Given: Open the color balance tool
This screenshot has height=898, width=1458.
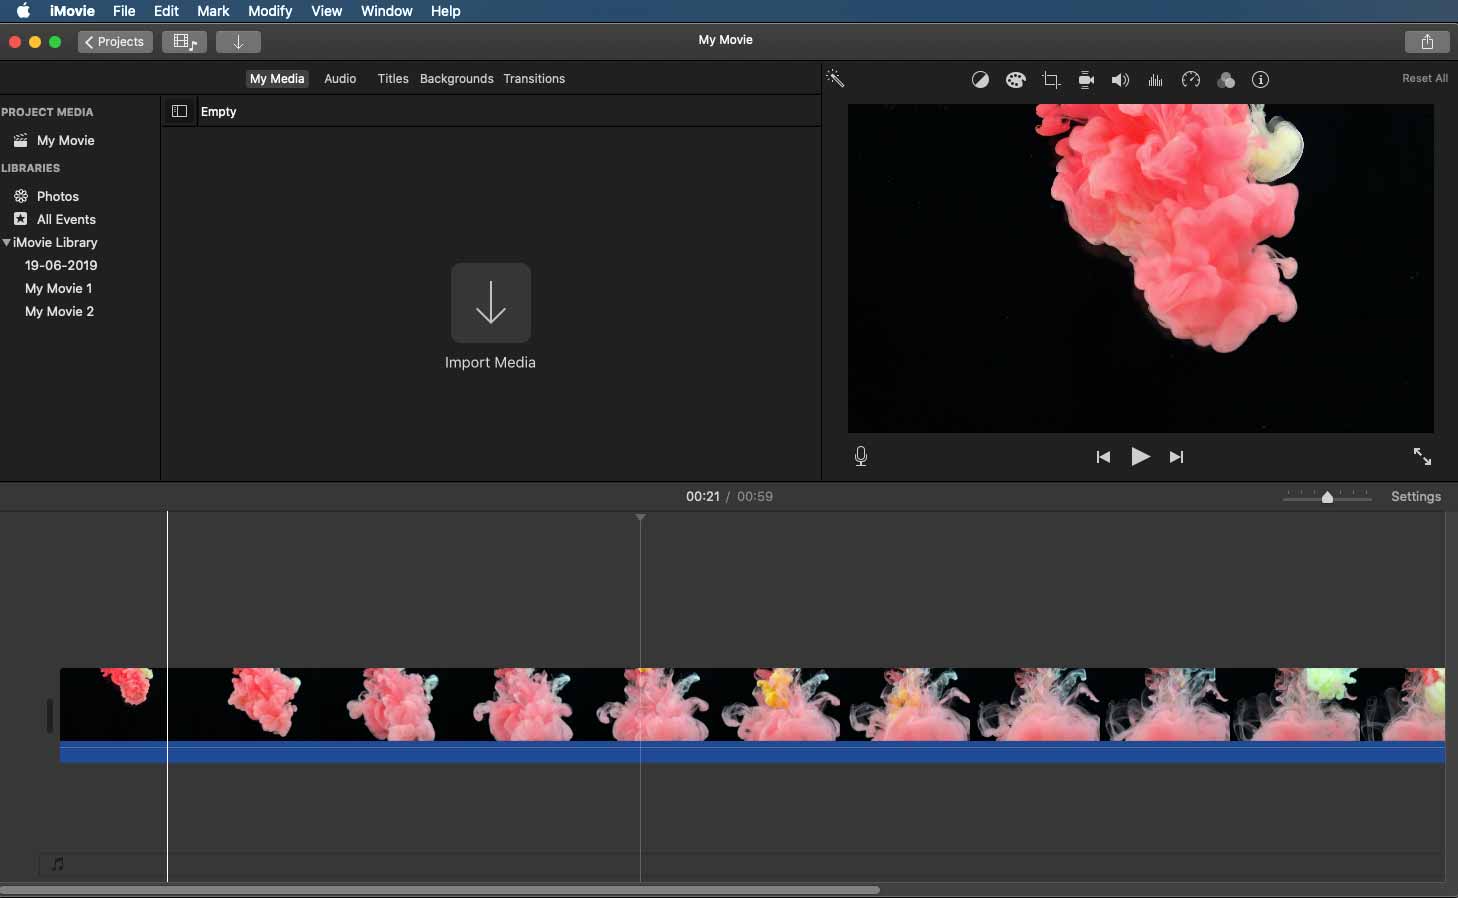Looking at the screenshot, I should [x=980, y=80].
